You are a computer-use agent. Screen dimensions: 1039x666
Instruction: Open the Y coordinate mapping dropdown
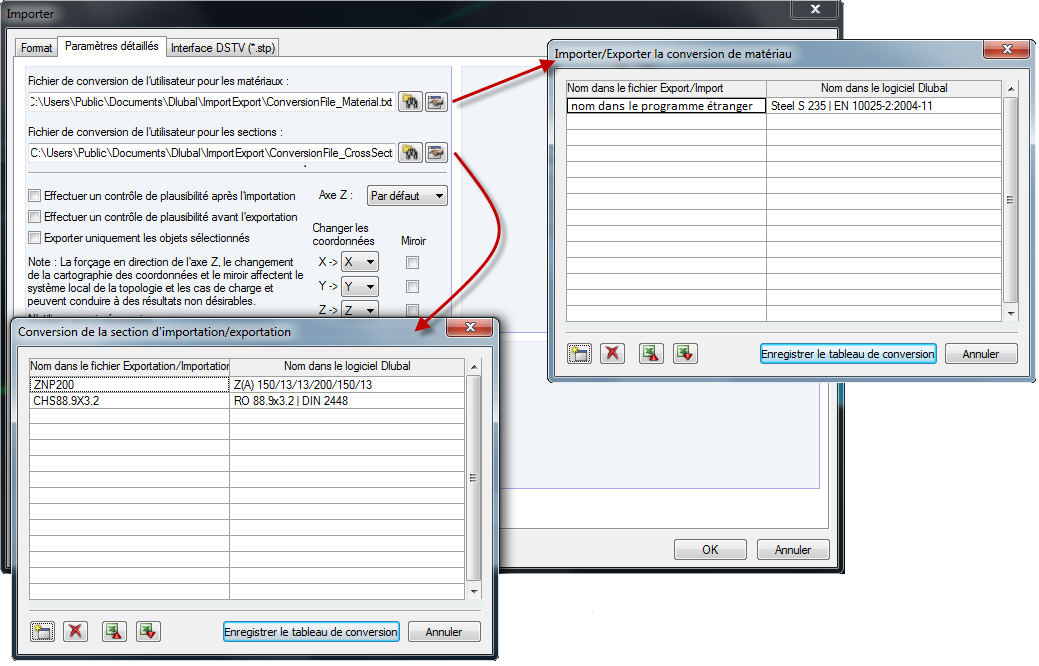point(360,286)
